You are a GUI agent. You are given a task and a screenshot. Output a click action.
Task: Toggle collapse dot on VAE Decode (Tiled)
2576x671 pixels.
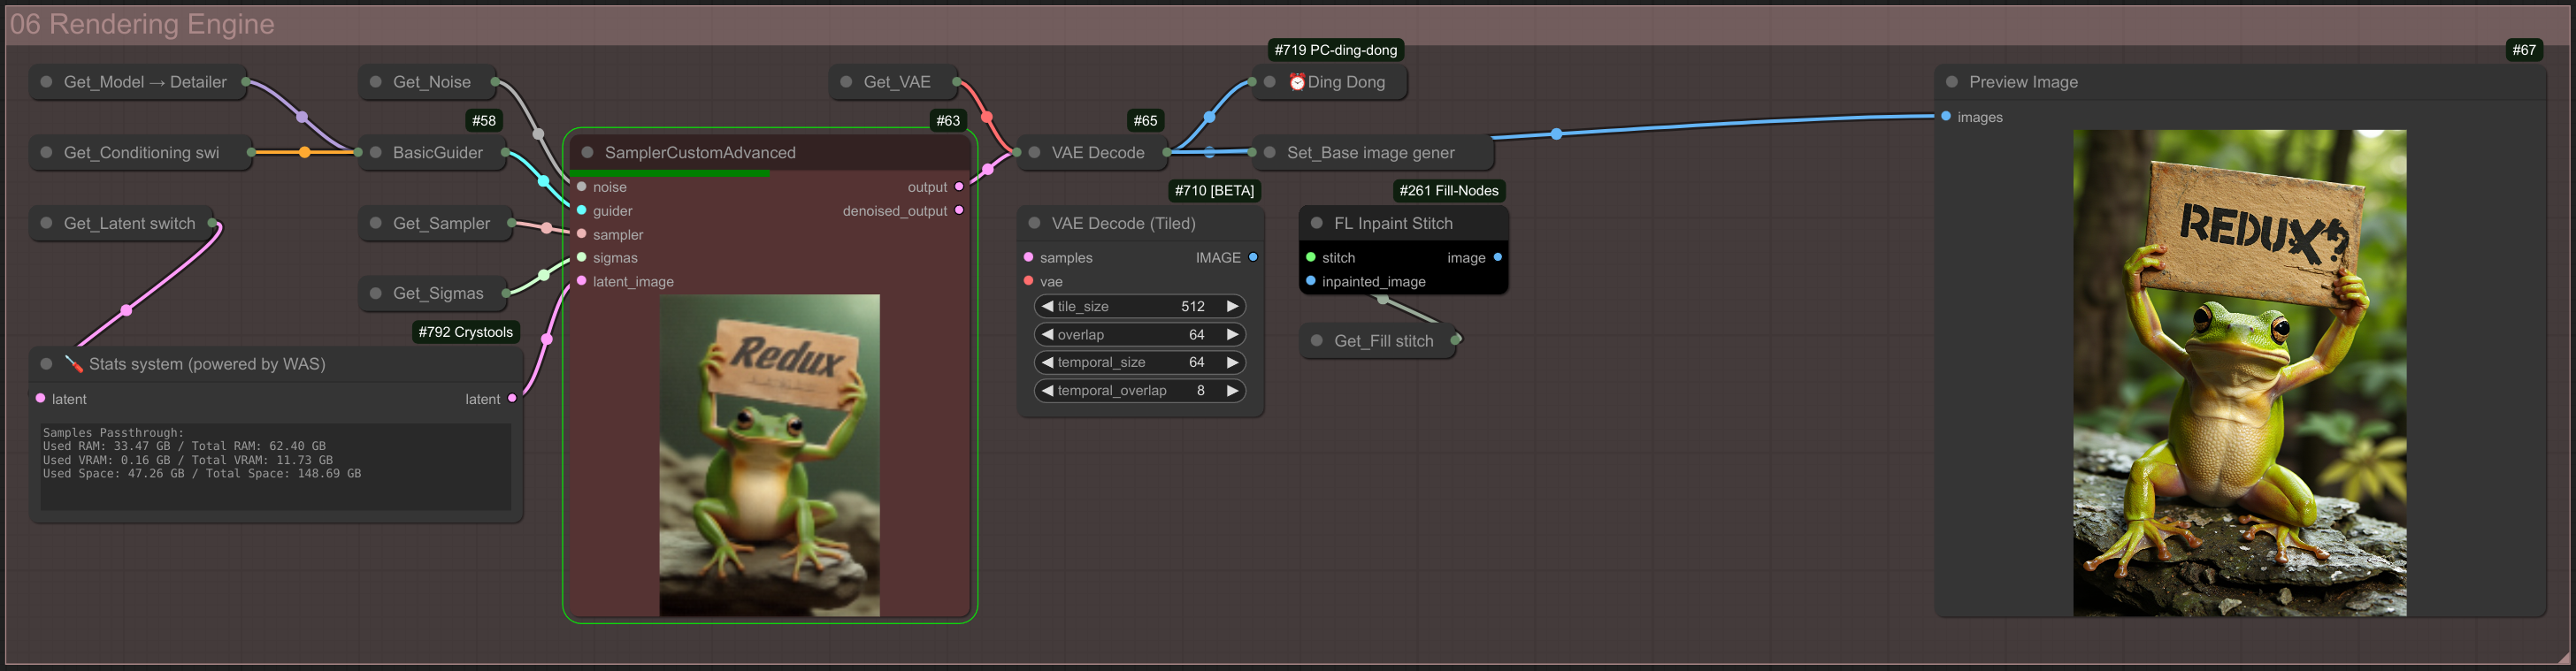(1035, 223)
